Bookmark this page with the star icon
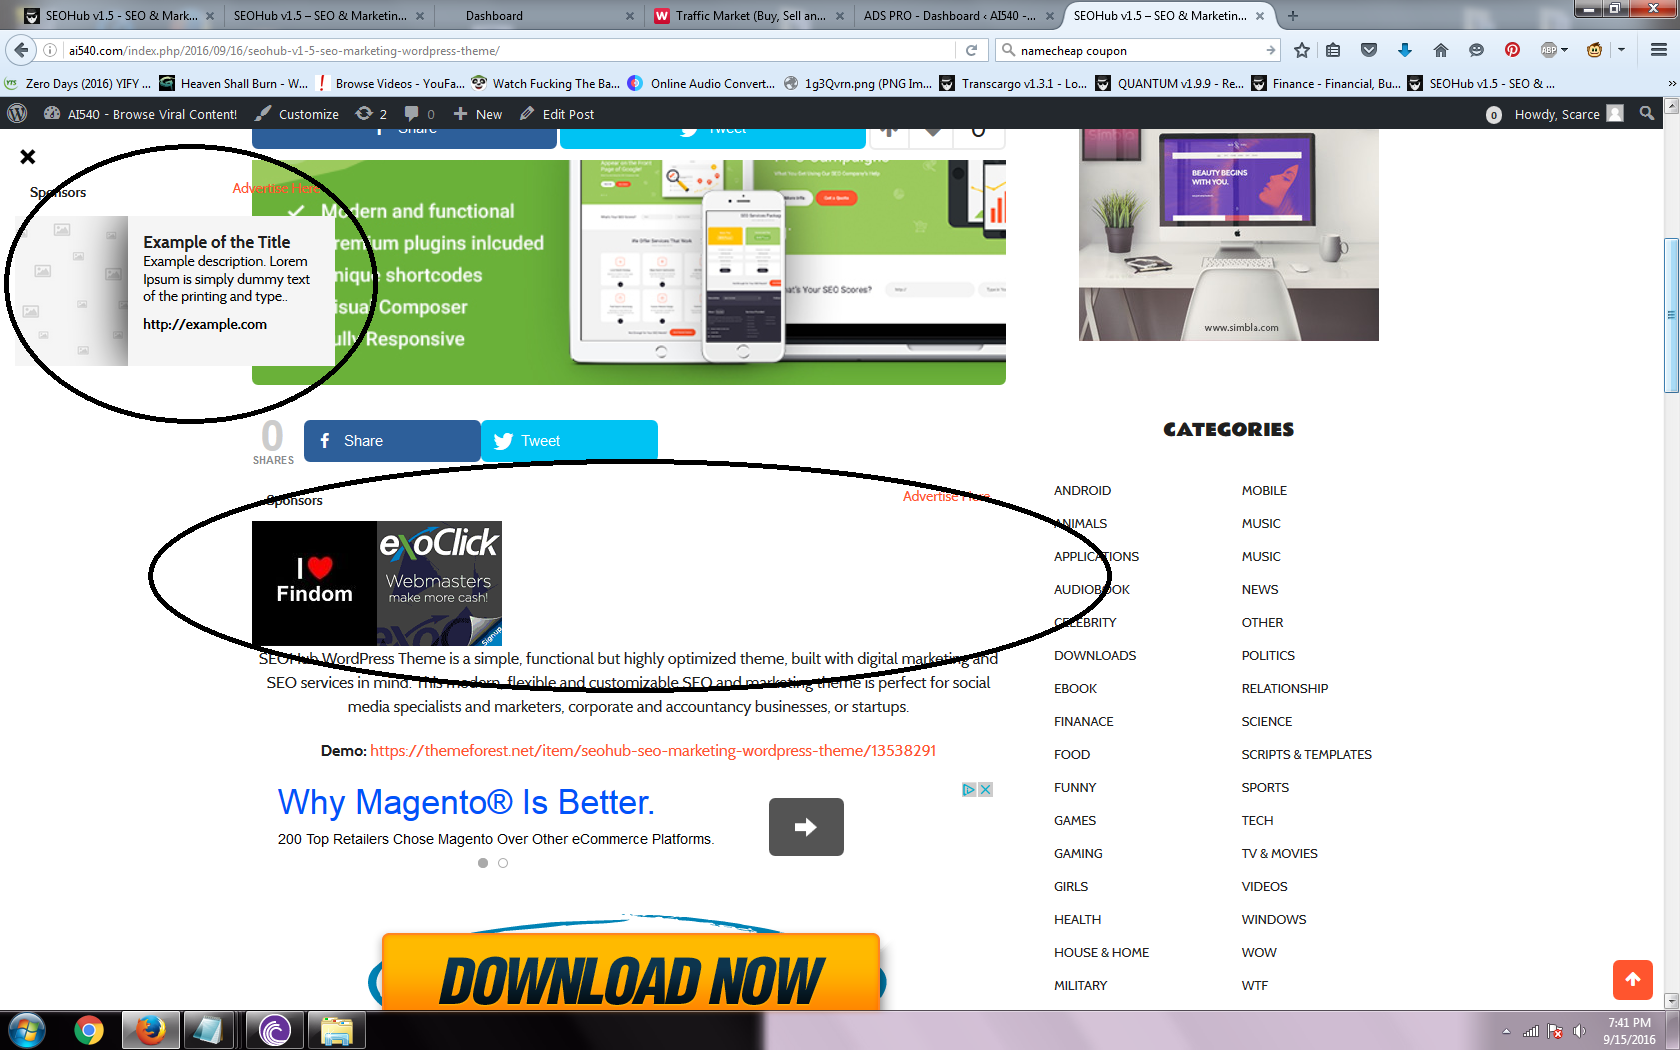1680x1050 pixels. click(x=1301, y=50)
